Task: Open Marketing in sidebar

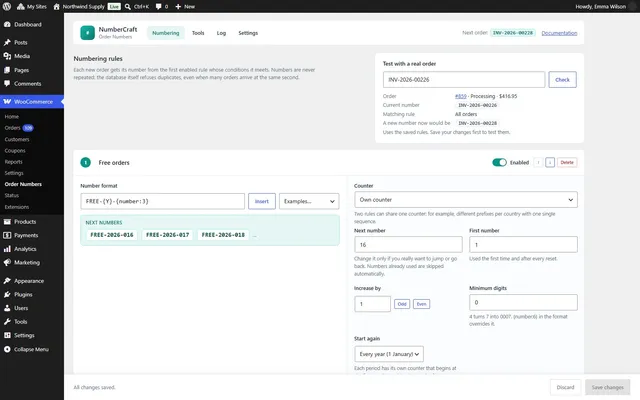Action: [32, 262]
